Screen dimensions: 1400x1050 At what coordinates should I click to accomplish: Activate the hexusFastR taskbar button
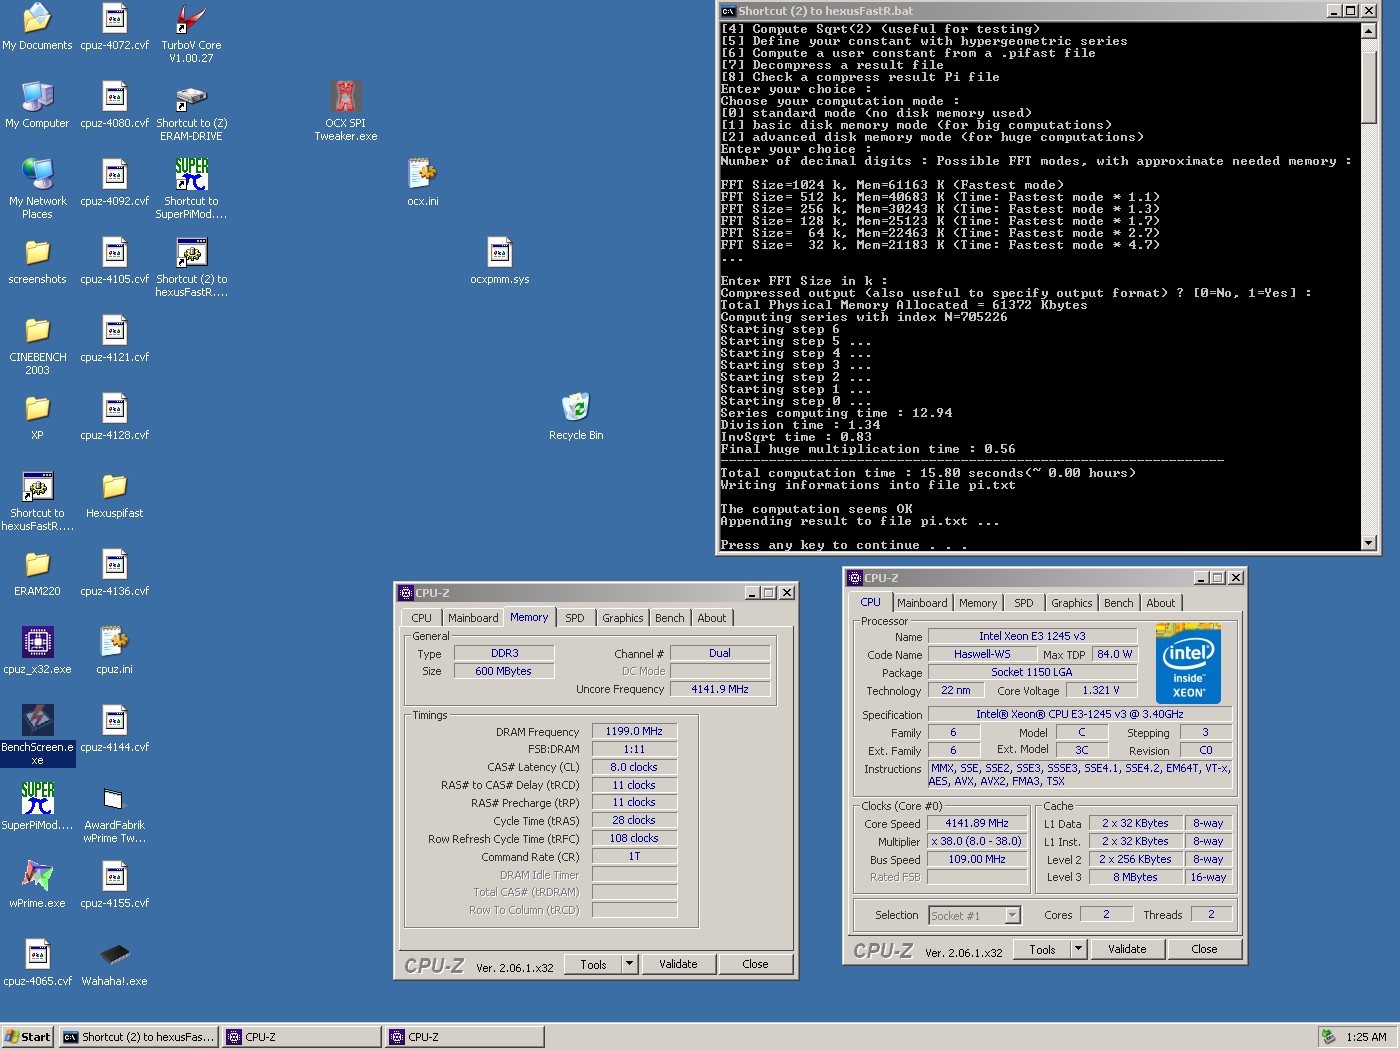139,1037
